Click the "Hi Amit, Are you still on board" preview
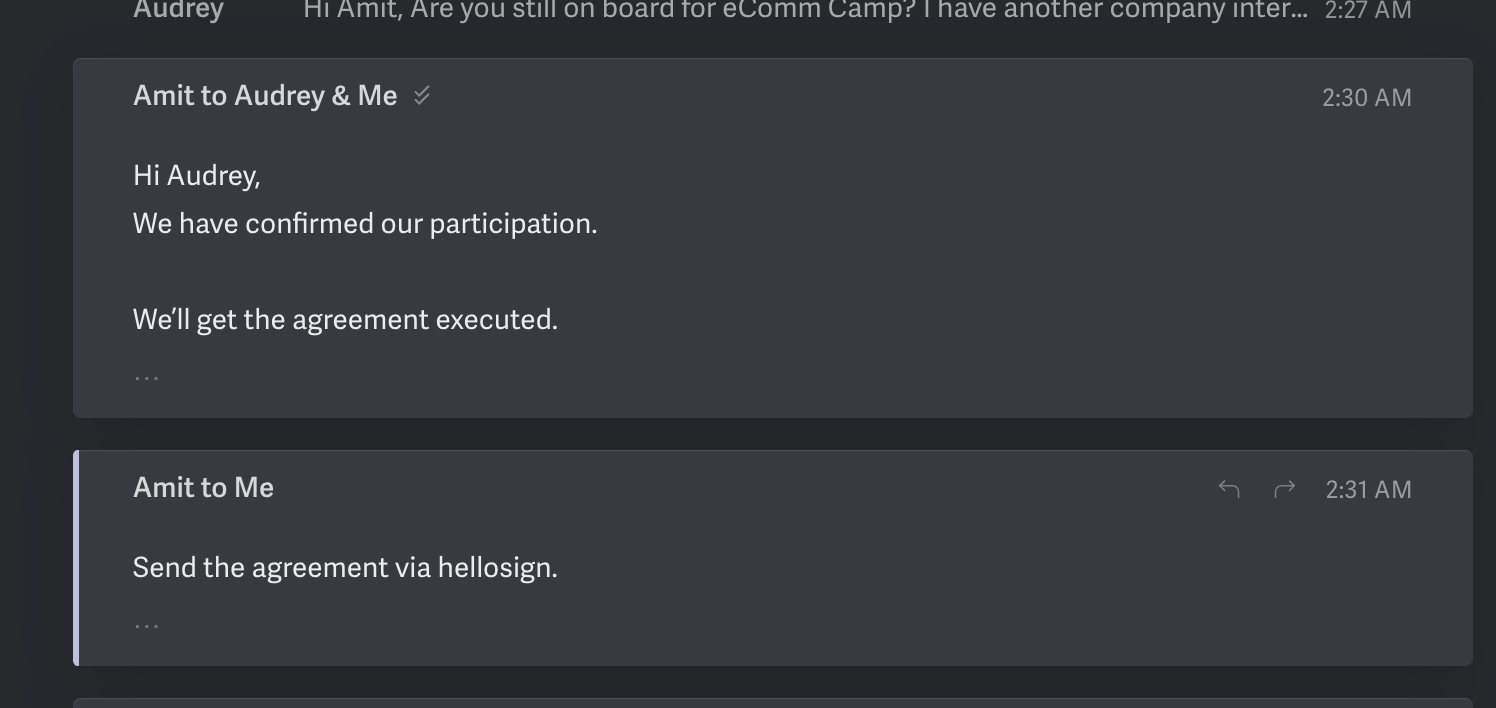 tap(804, 10)
